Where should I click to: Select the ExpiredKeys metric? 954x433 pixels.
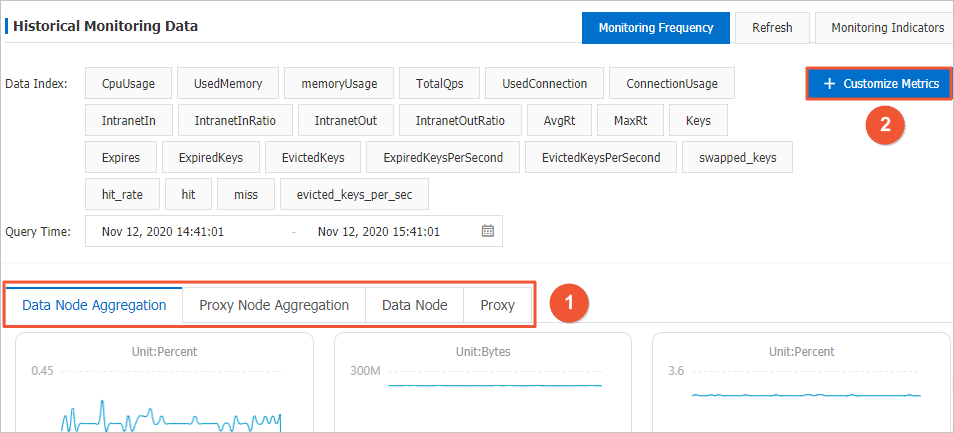tap(211, 158)
